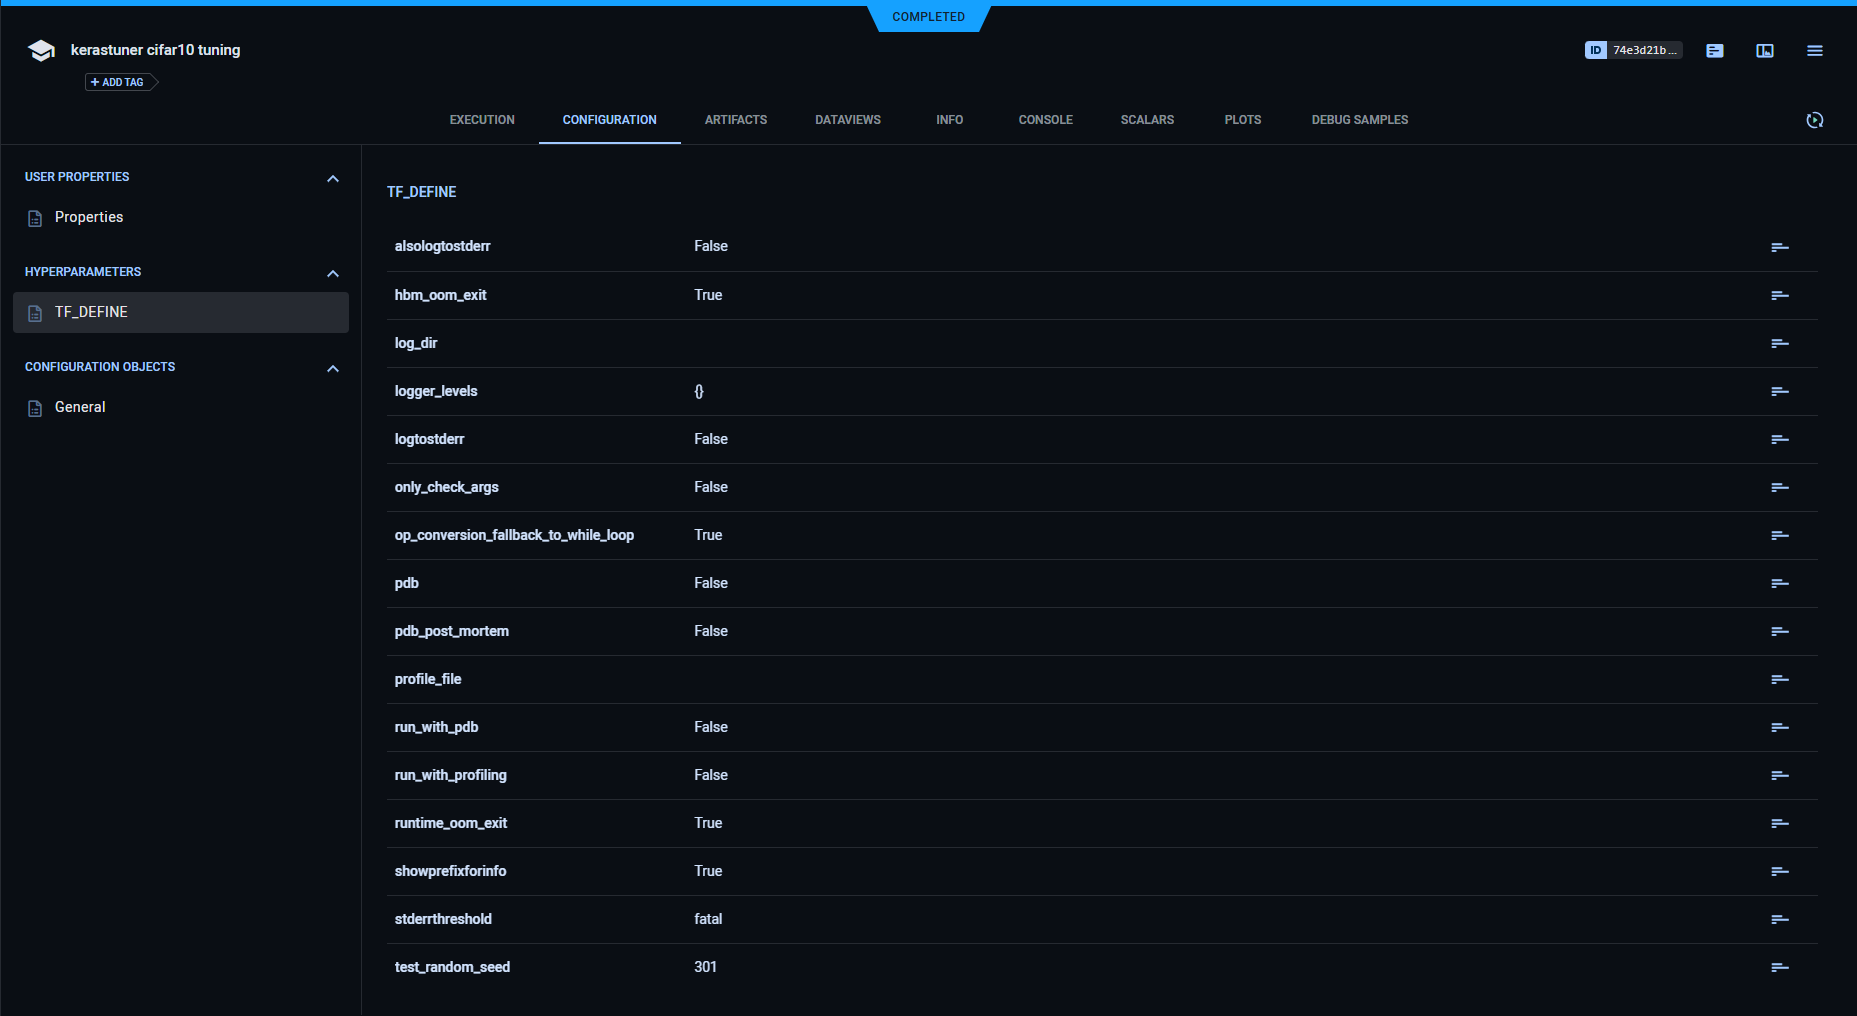This screenshot has height=1016, width=1857.
Task: Click the Properties document icon under User Properties
Action: pos(33,216)
